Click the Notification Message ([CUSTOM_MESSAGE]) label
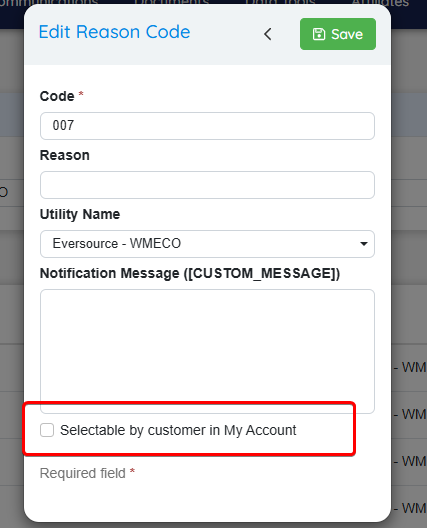 tap(190, 273)
